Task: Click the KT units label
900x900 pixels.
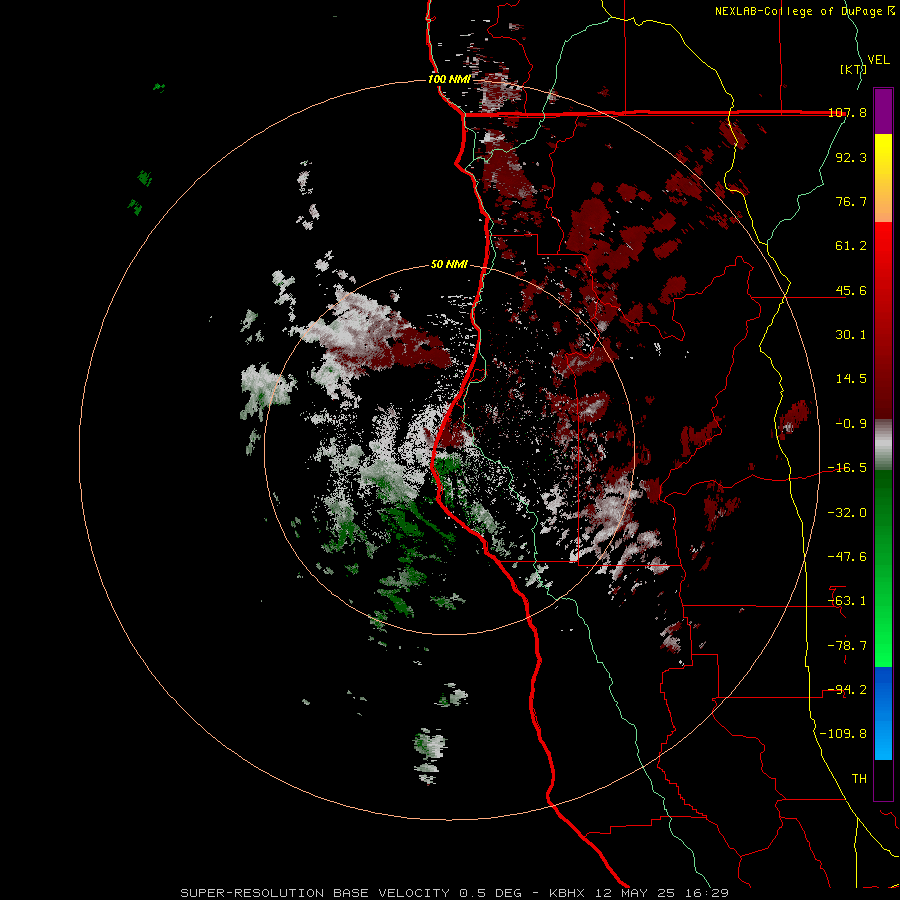Action: 854,69
